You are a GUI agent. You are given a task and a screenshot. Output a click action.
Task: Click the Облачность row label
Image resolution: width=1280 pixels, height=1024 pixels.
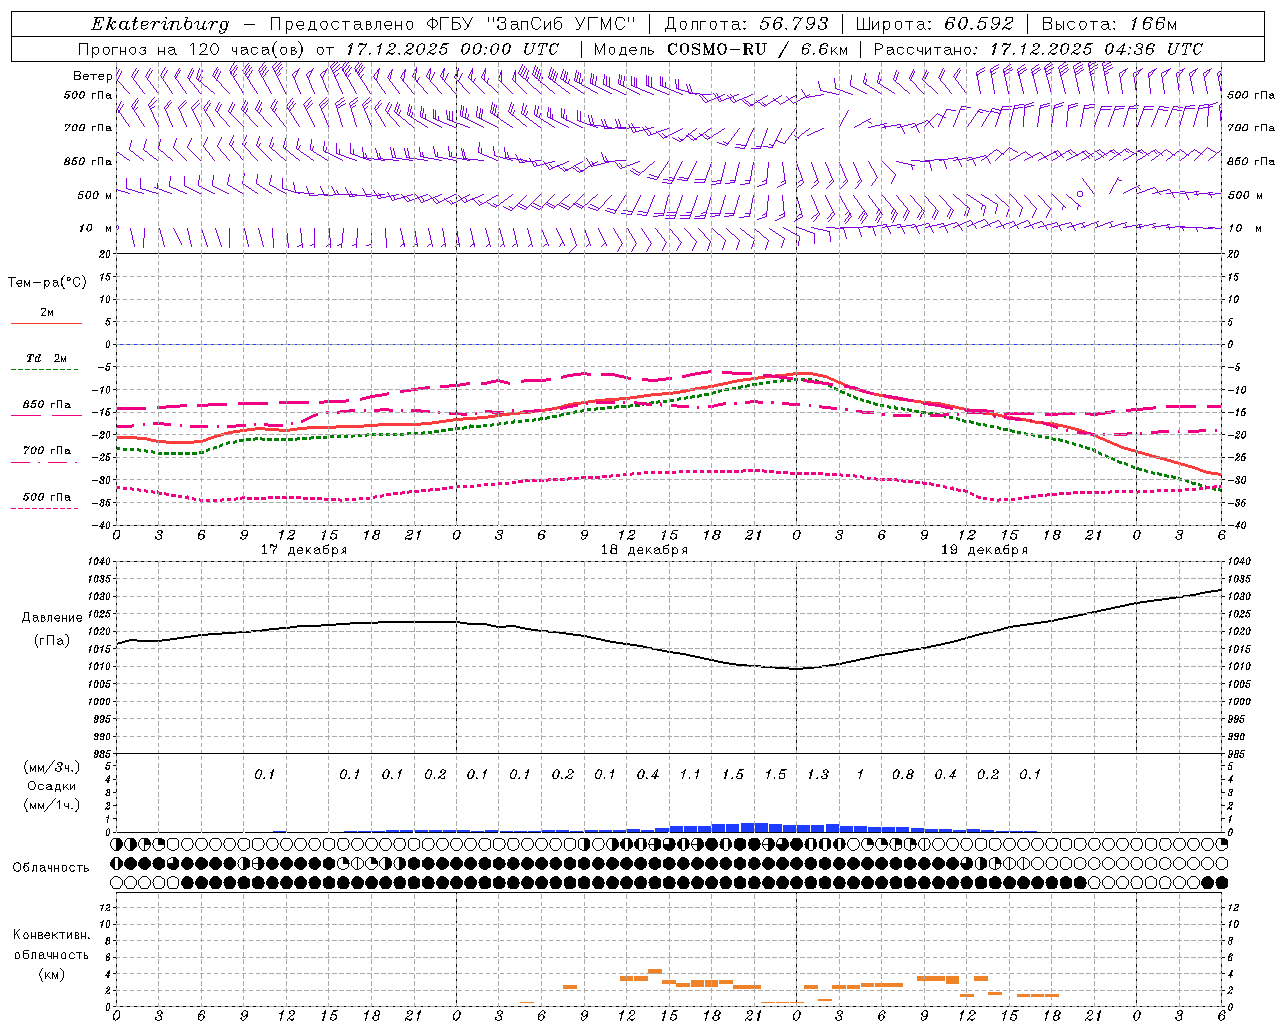[51, 867]
